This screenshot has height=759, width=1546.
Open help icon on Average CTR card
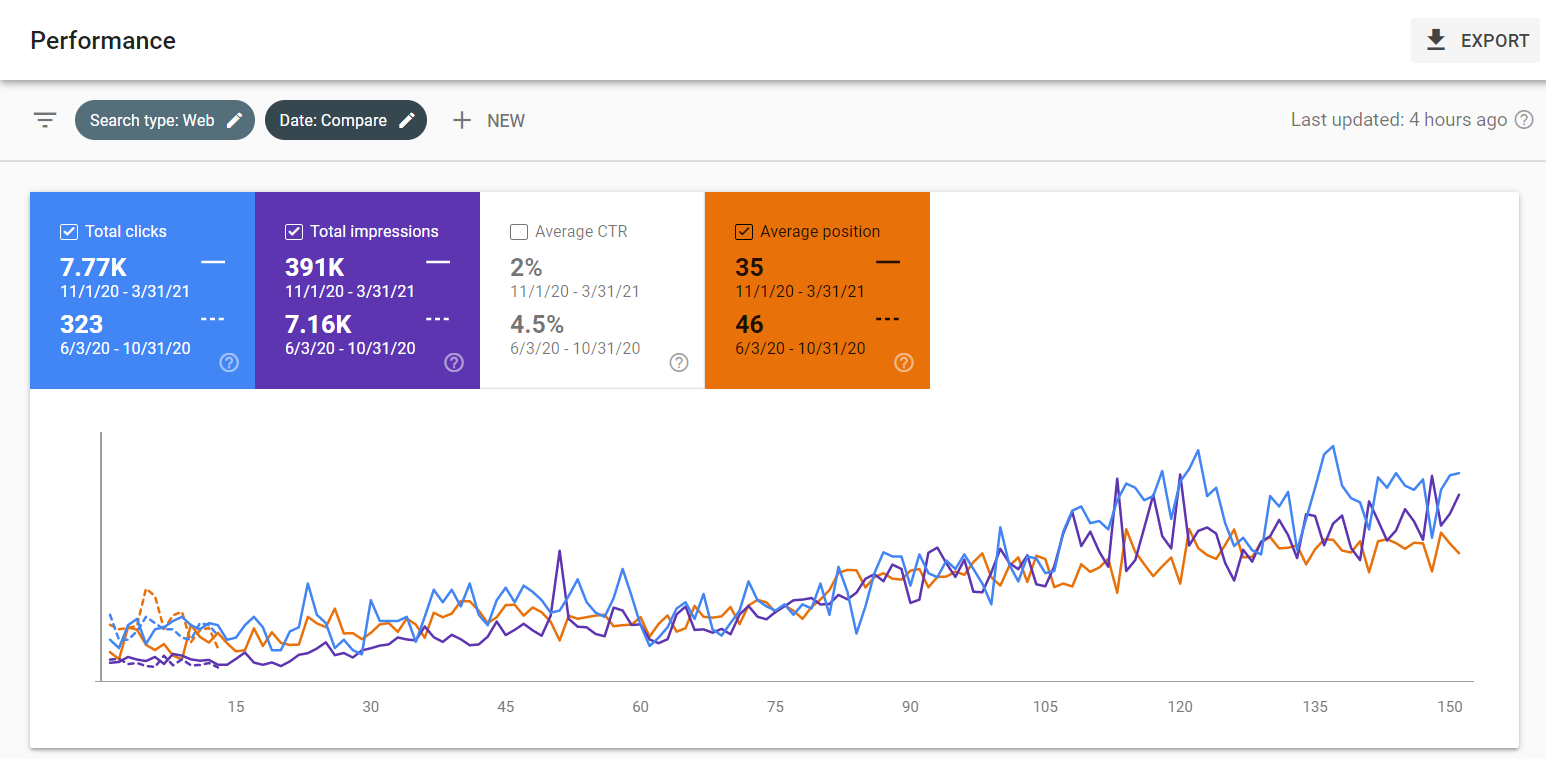[679, 362]
